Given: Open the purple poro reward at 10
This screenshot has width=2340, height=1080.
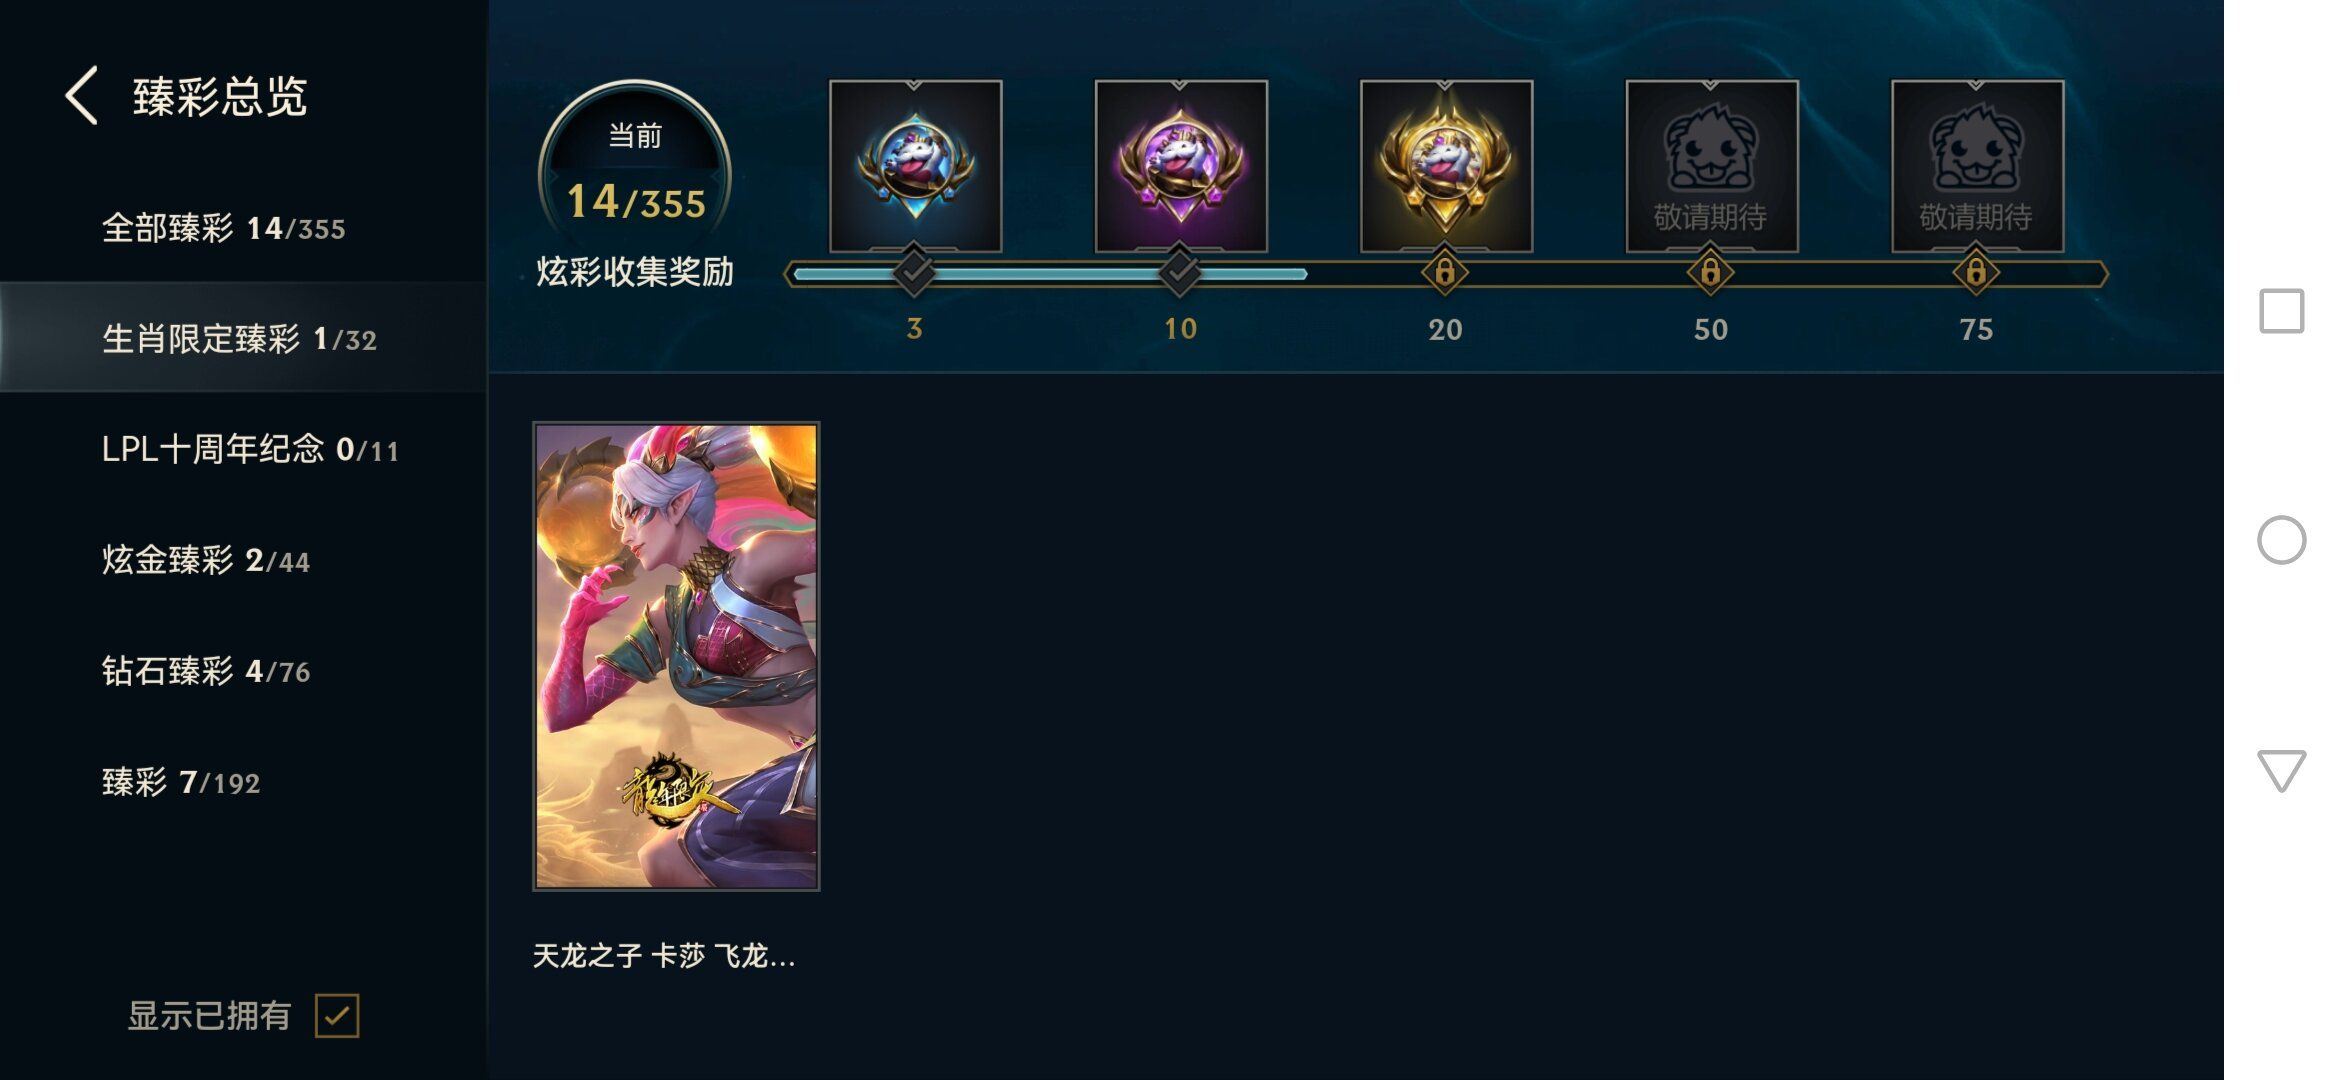Looking at the screenshot, I should [1181, 166].
